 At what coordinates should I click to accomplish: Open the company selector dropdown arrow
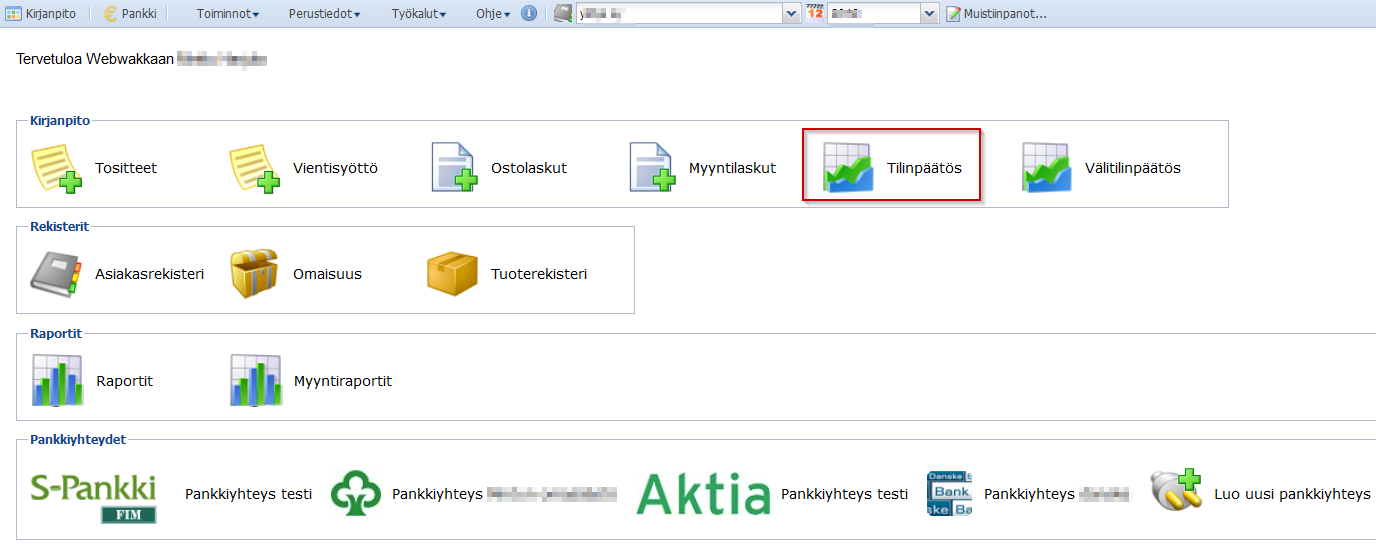point(791,14)
